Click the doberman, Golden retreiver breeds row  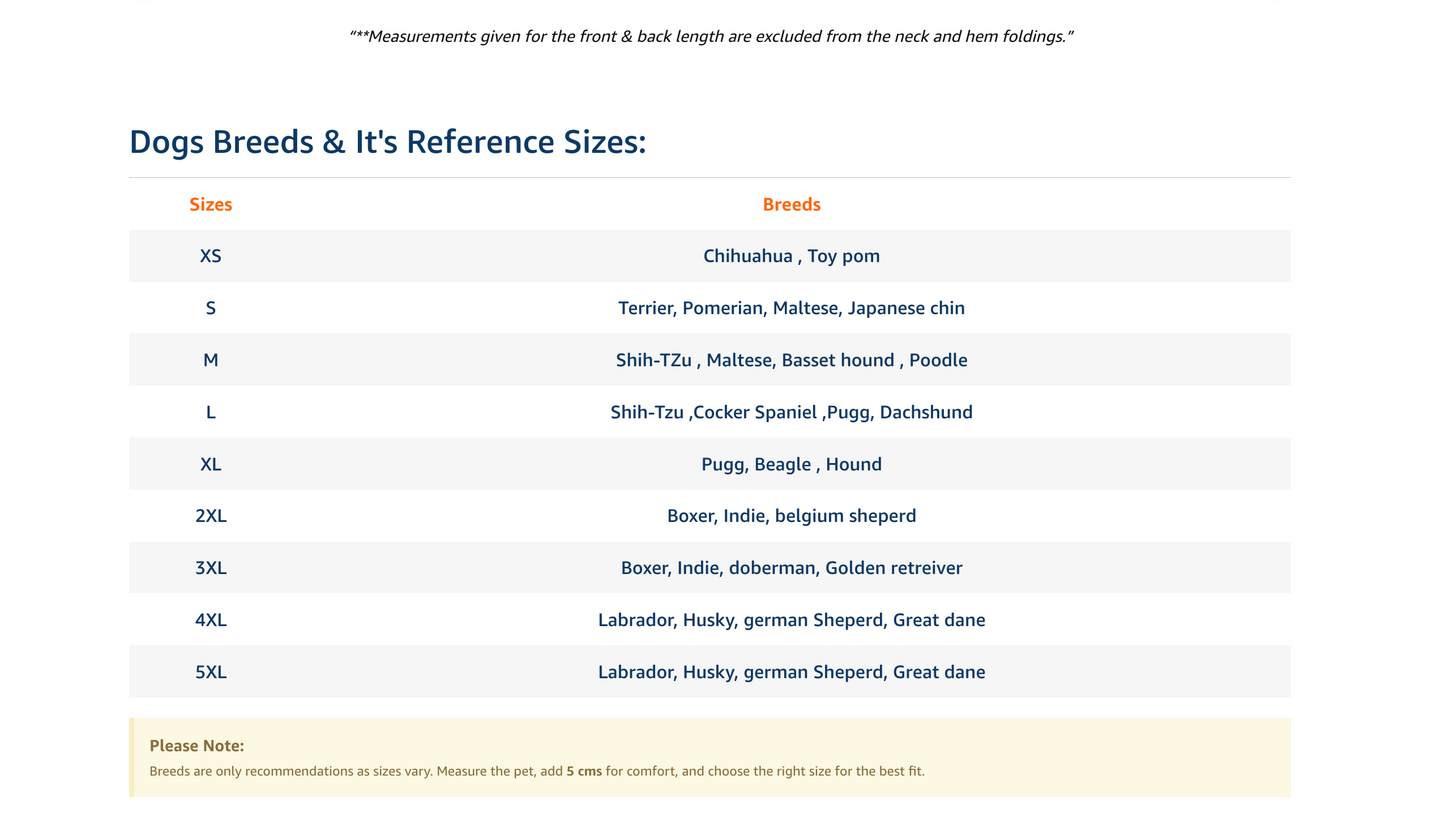[791, 568]
